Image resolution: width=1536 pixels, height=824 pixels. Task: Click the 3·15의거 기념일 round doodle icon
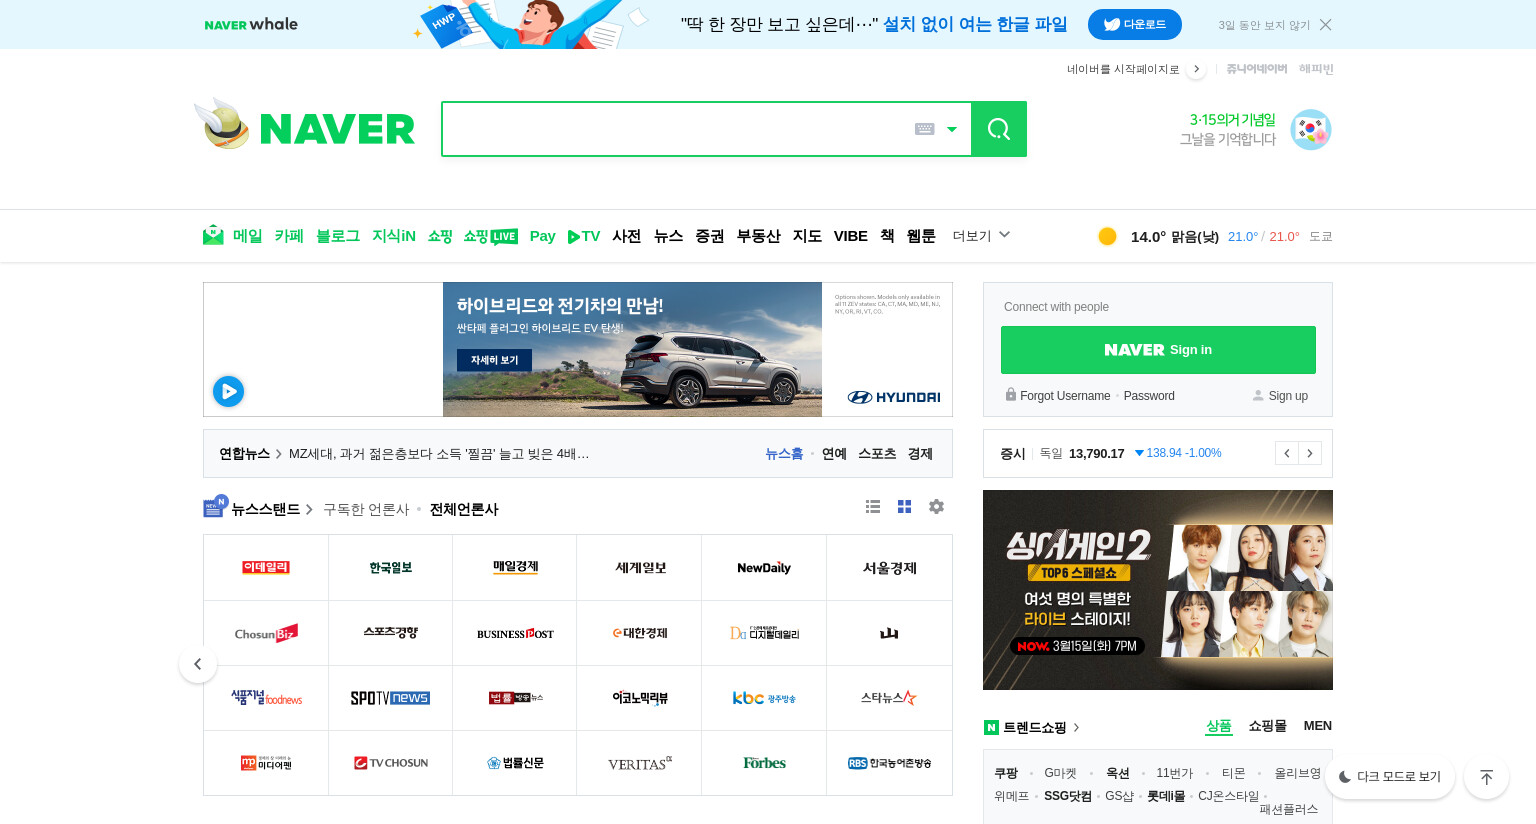tap(1310, 130)
